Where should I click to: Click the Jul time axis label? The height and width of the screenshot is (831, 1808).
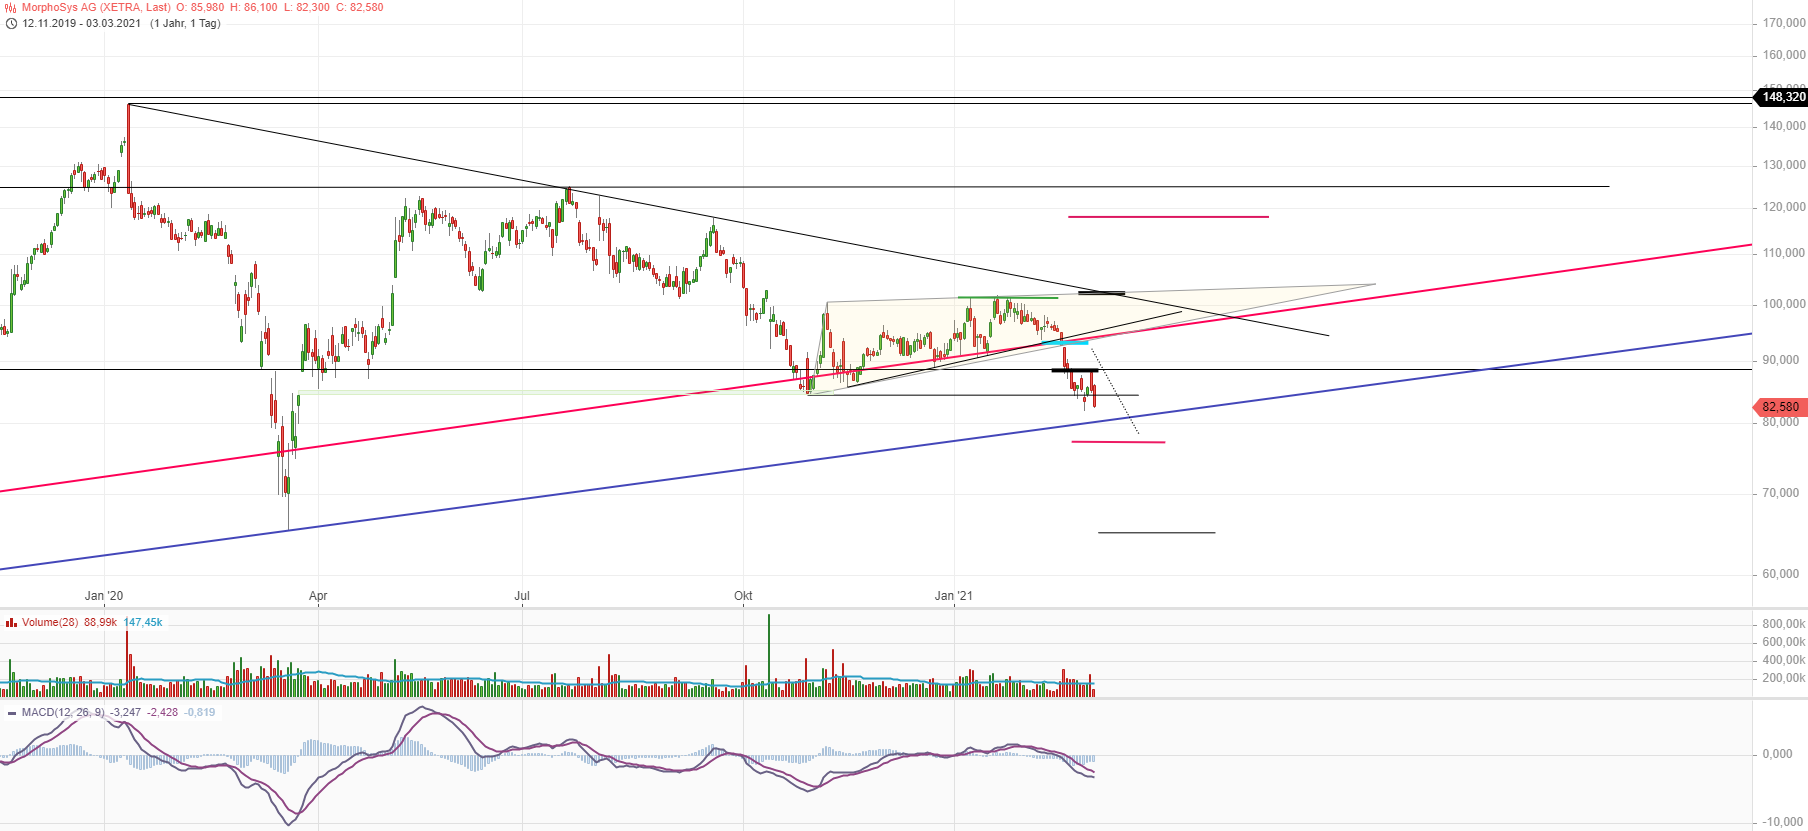[x=522, y=596]
